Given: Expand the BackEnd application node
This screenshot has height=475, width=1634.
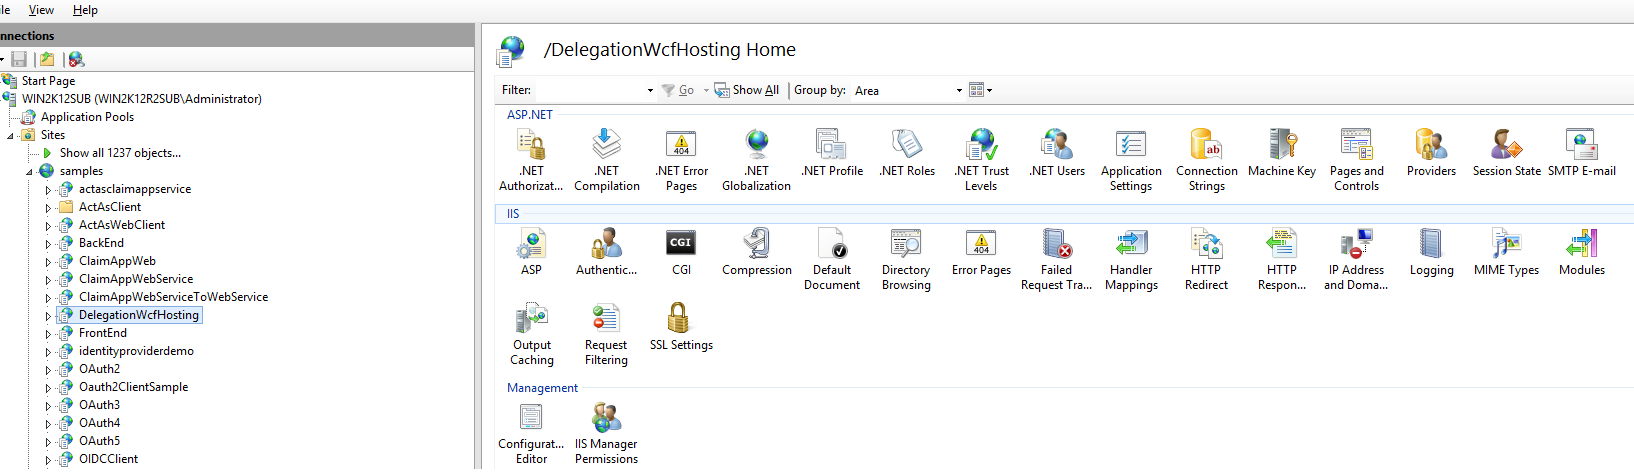Looking at the screenshot, I should [47, 243].
